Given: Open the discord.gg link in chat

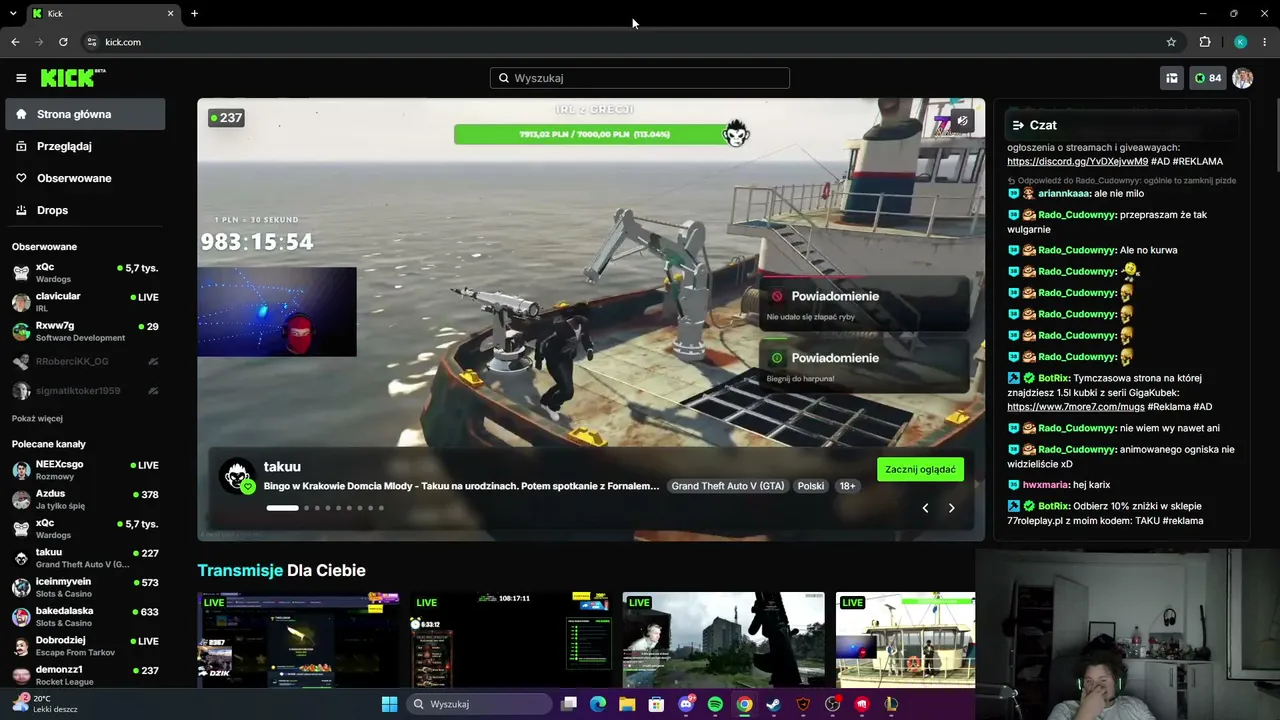Looking at the screenshot, I should 1077,161.
